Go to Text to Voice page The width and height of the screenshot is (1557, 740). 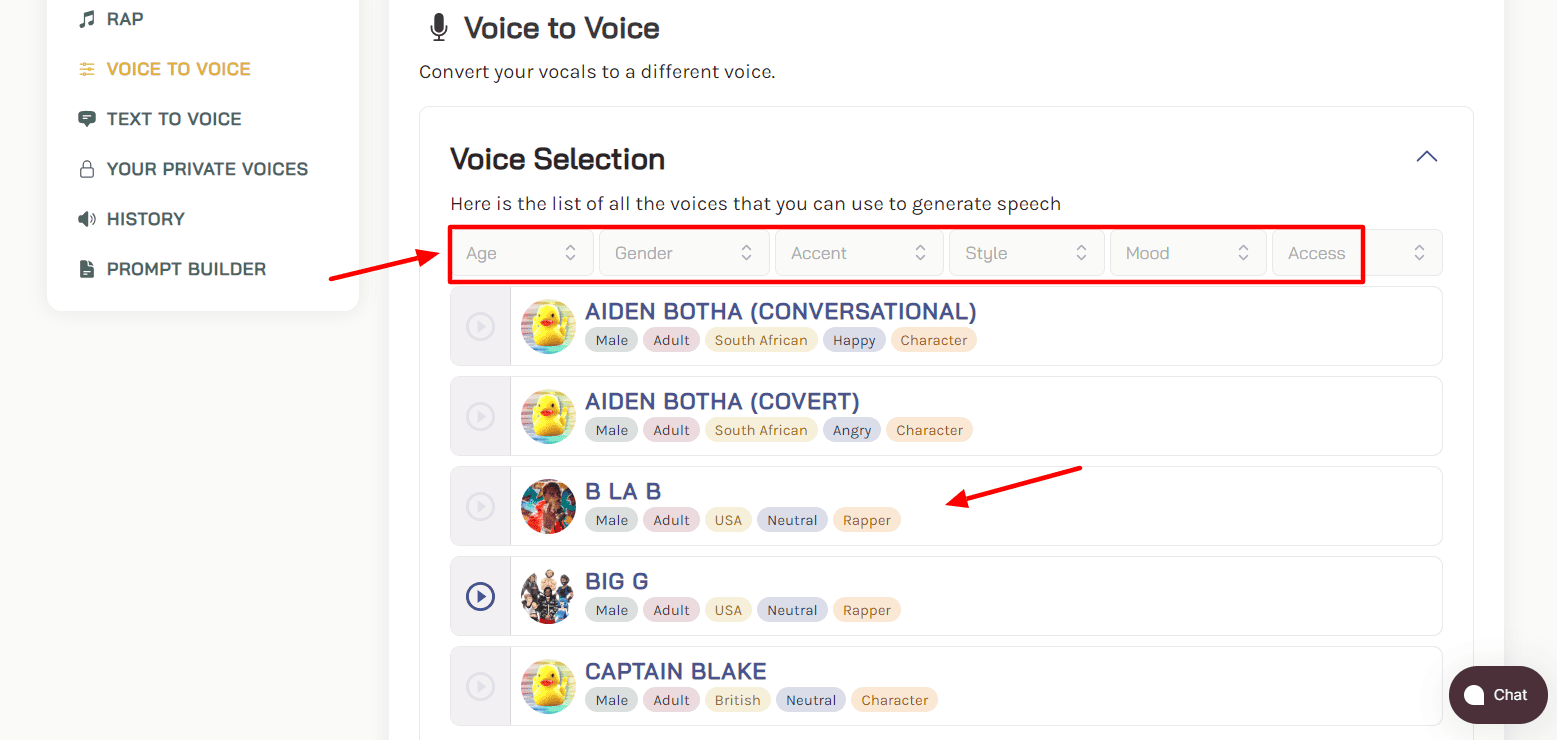tap(173, 119)
